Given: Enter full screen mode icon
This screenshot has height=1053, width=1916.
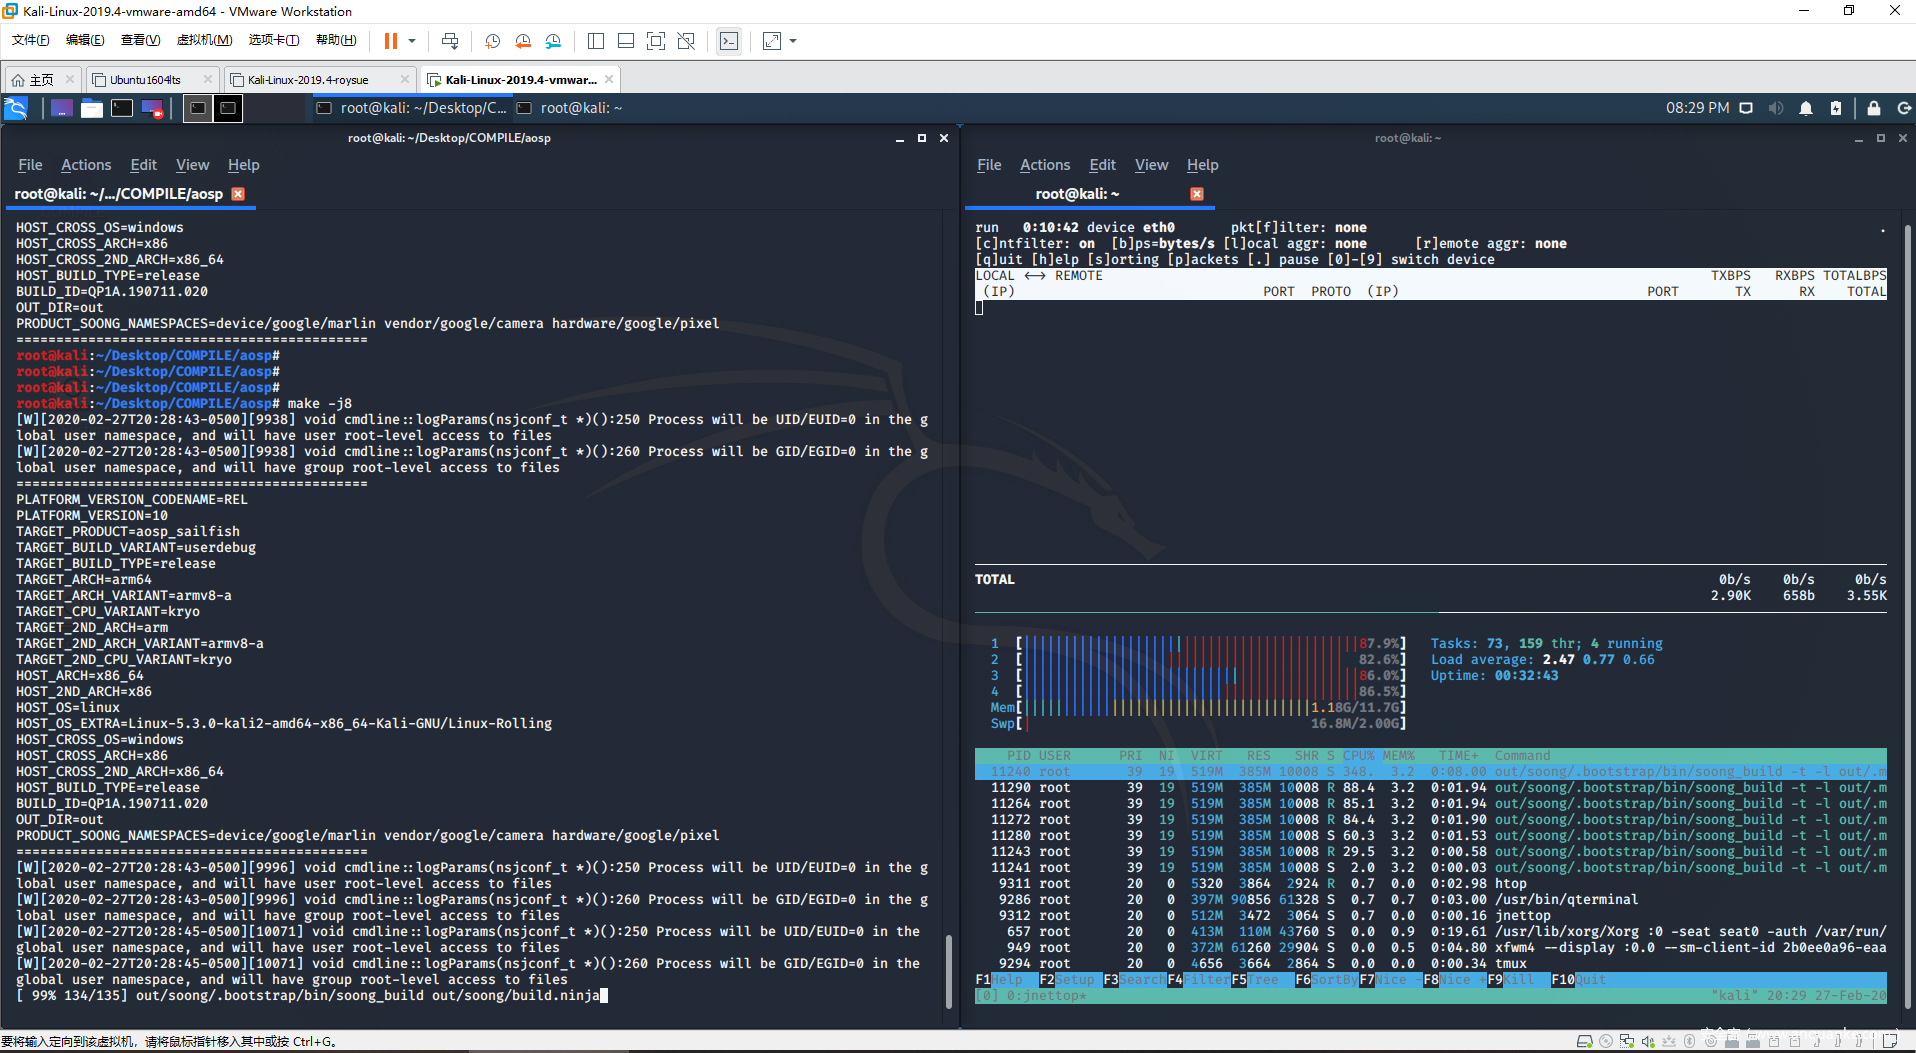Looking at the screenshot, I should [x=656, y=41].
